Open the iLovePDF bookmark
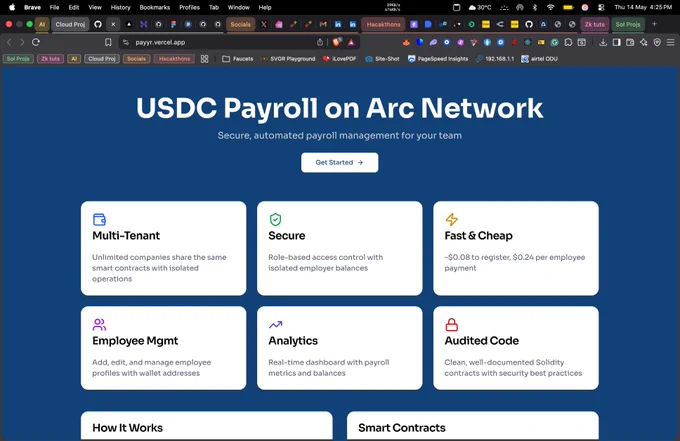The image size is (680, 441). 339,59
